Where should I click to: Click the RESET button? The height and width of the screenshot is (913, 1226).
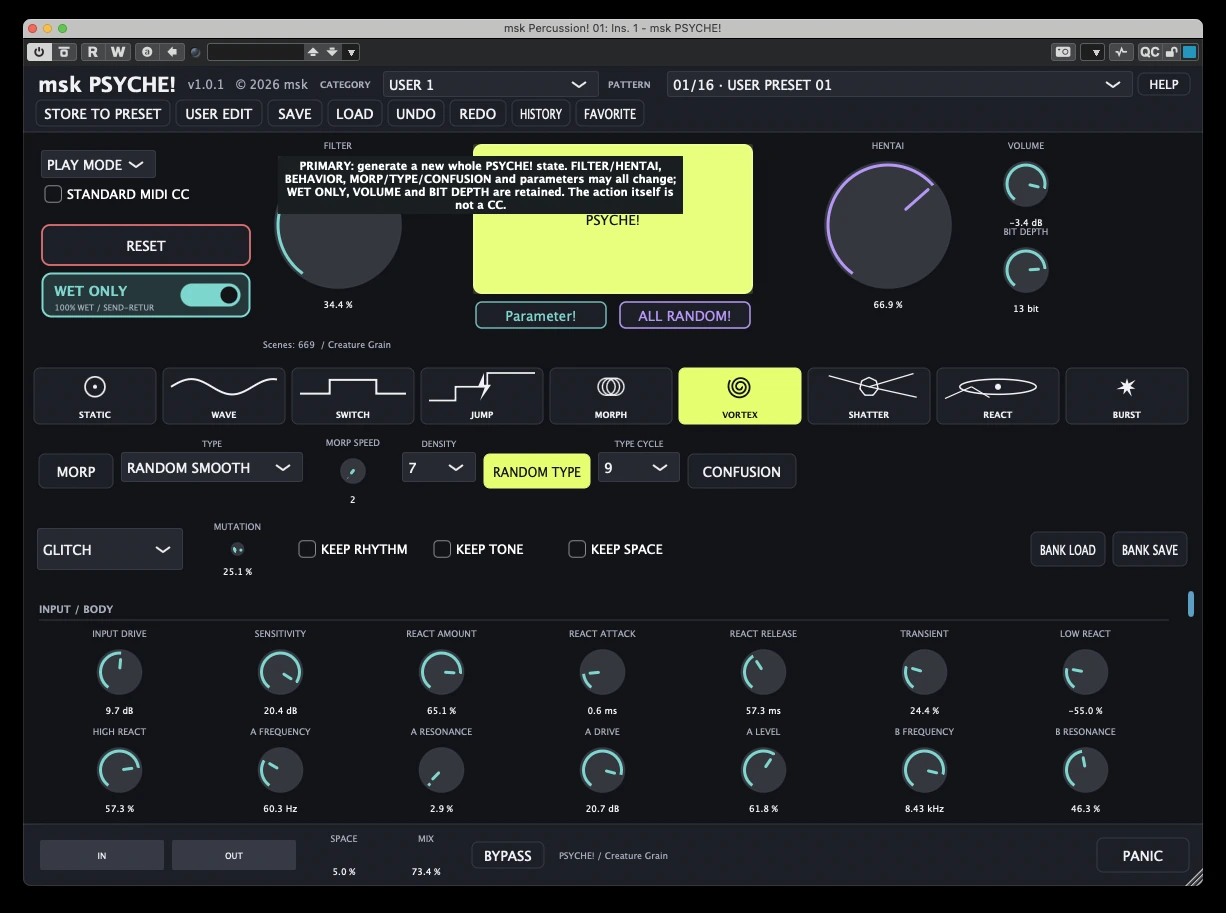click(x=146, y=246)
